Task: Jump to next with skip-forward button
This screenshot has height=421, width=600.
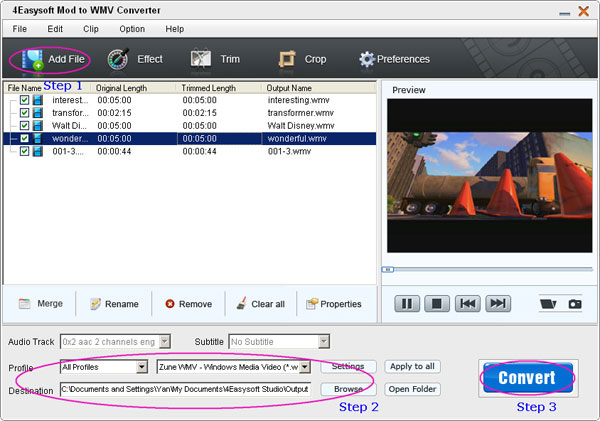Action: click(x=498, y=304)
